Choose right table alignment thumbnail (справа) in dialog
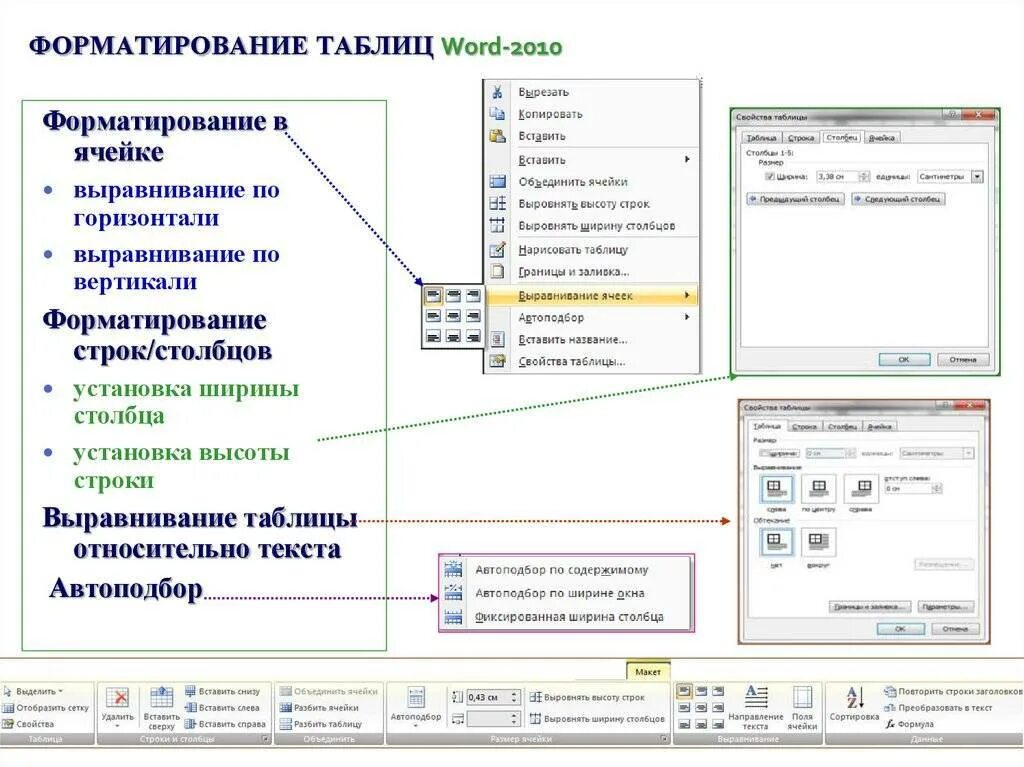Screen dimensions: 1024x767 pyautogui.click(x=861, y=488)
